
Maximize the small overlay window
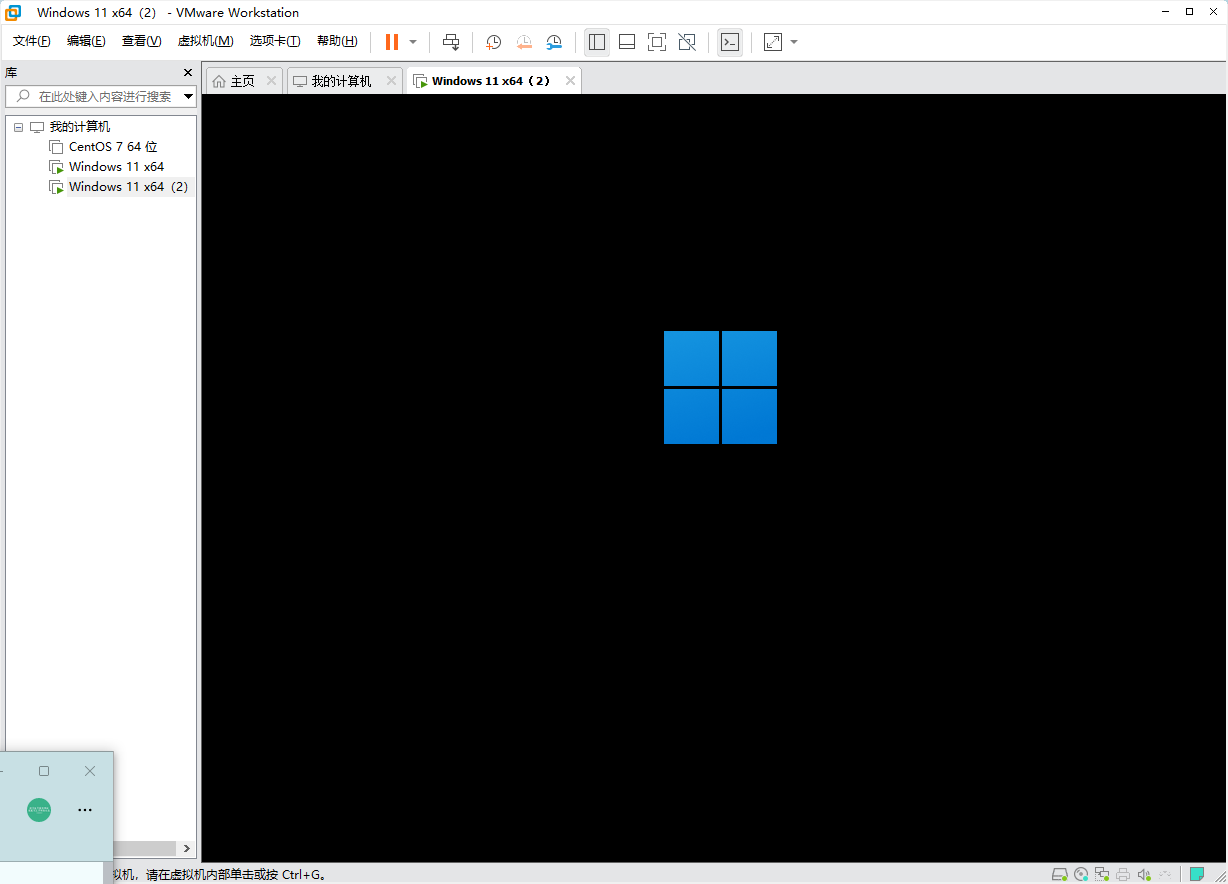click(44, 771)
